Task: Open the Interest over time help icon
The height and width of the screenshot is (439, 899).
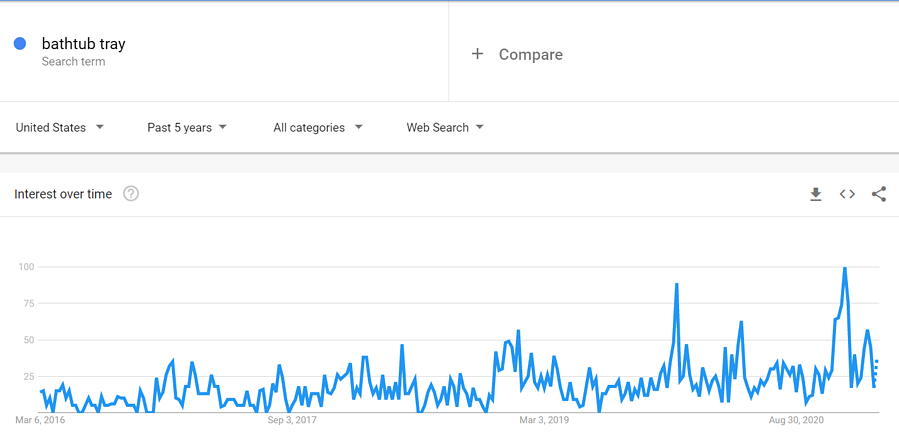Action: (131, 194)
